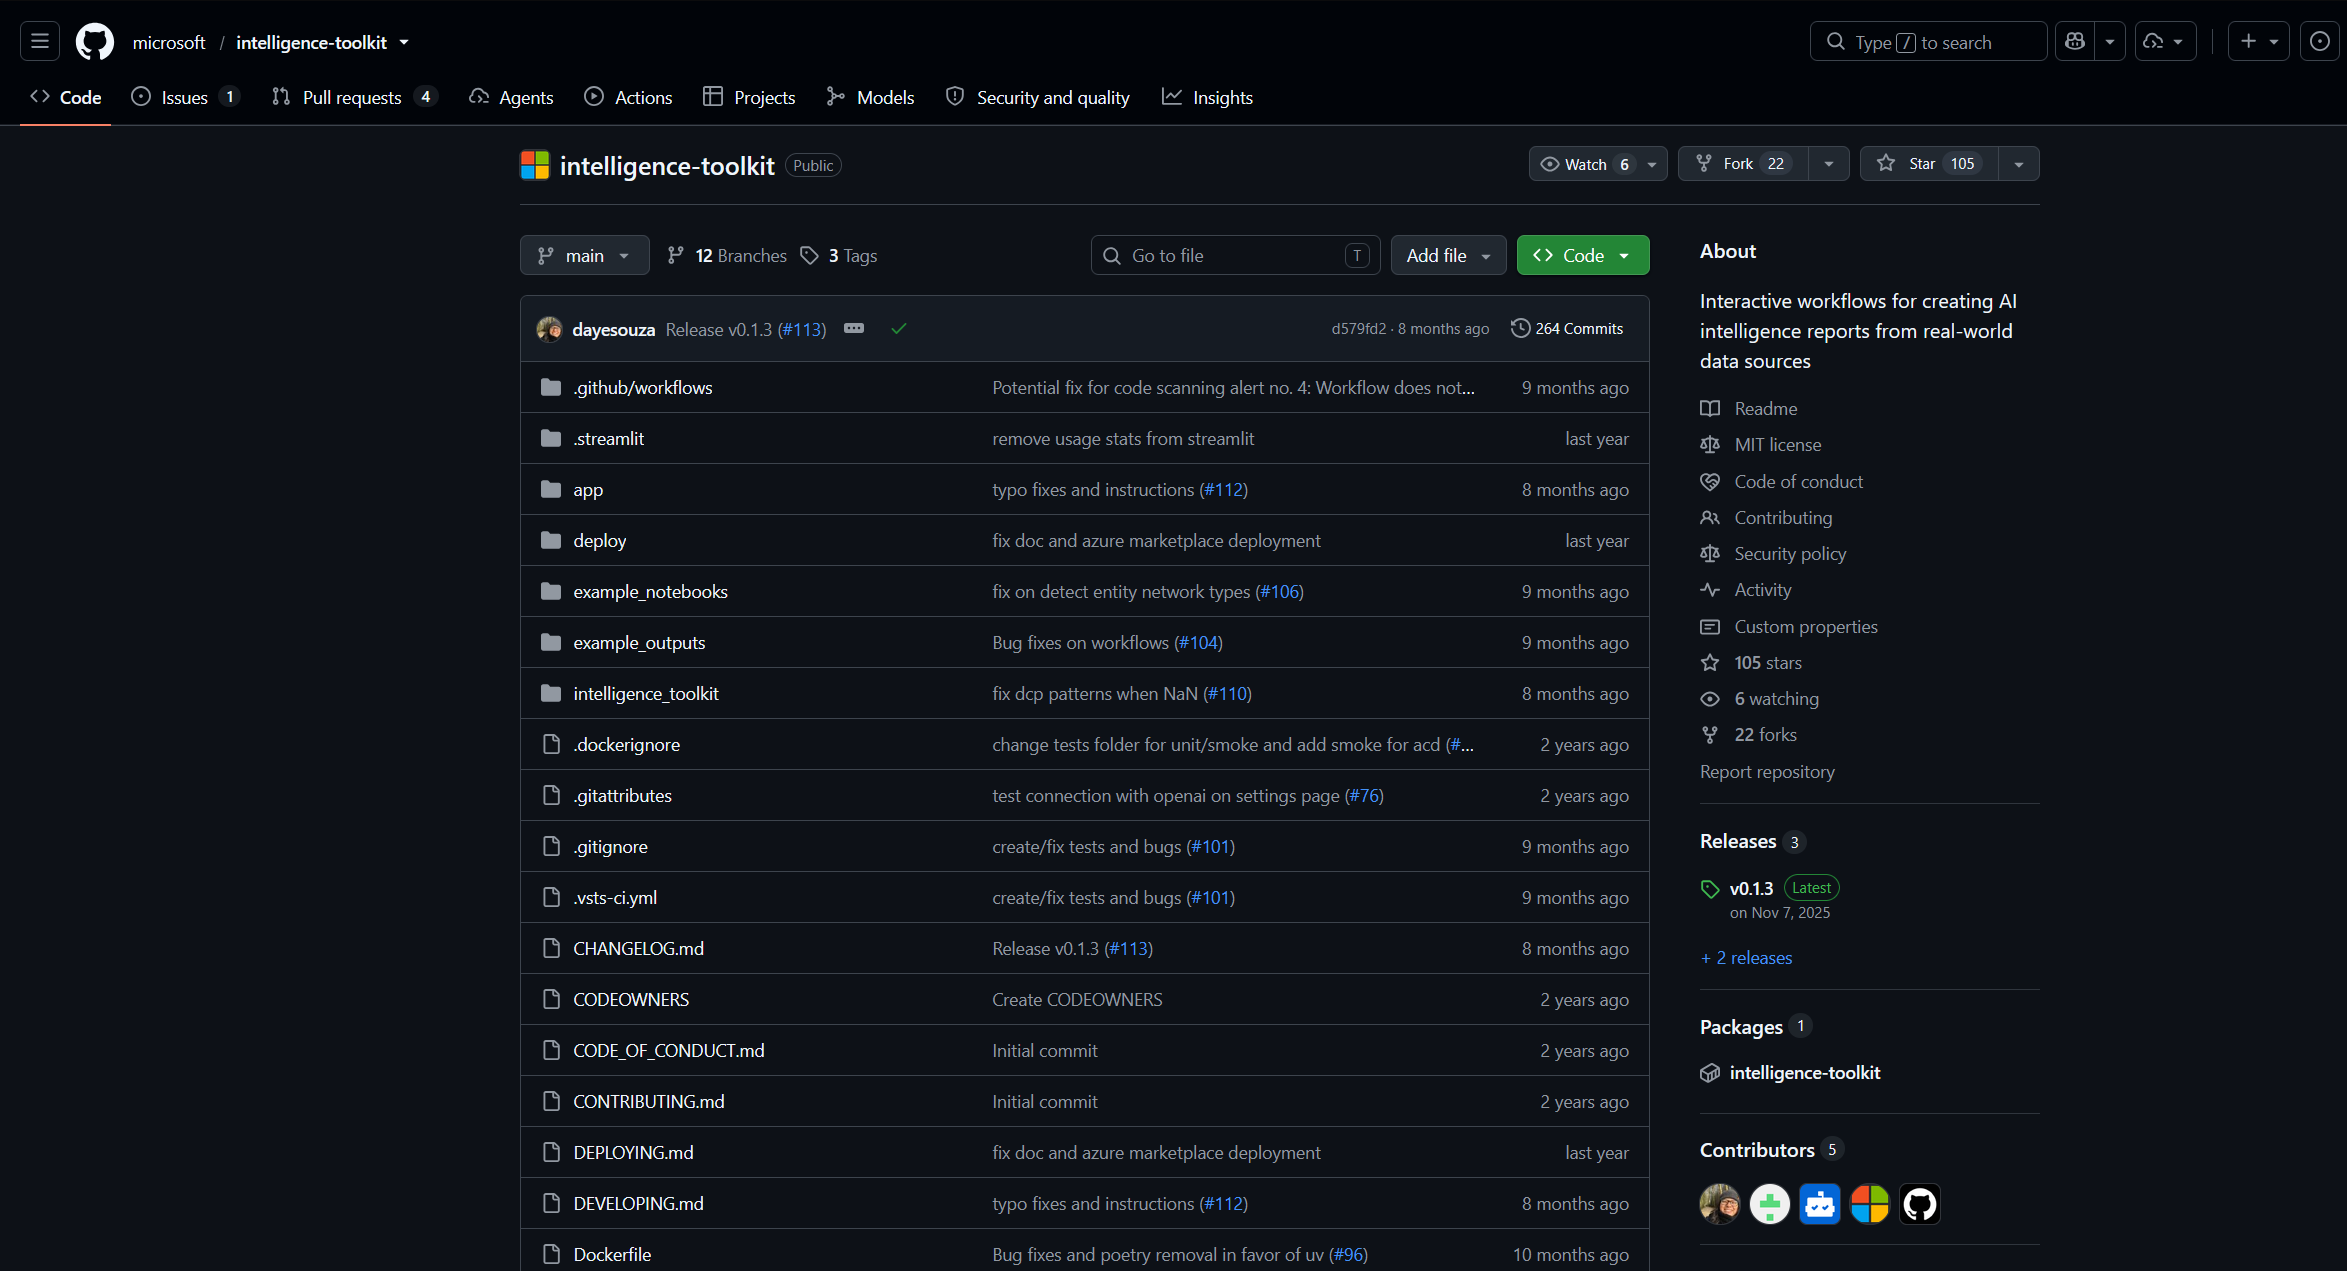
Task: Open the Activity link in About
Action: coord(1762,590)
